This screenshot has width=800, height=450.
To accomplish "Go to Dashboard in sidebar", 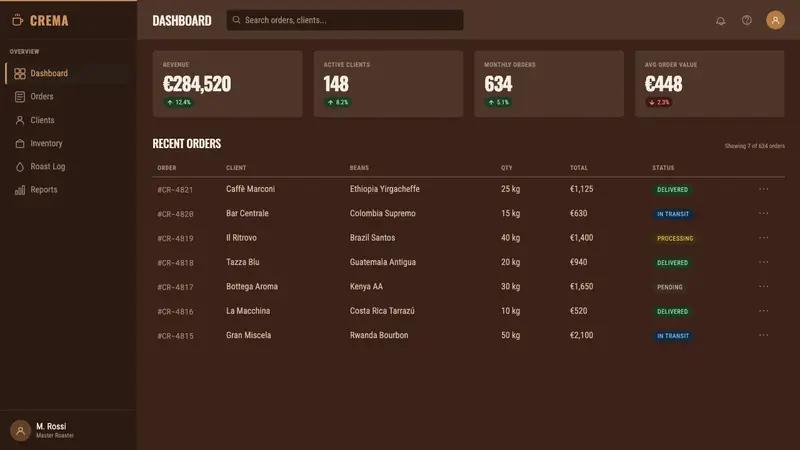I will pyautogui.click(x=68, y=73).
